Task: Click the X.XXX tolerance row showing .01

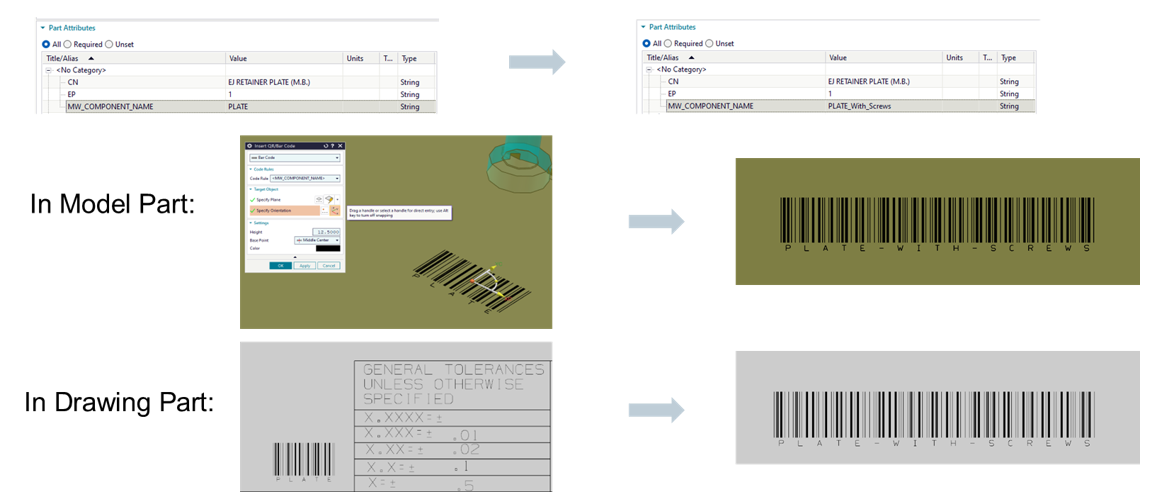Action: [x=452, y=435]
